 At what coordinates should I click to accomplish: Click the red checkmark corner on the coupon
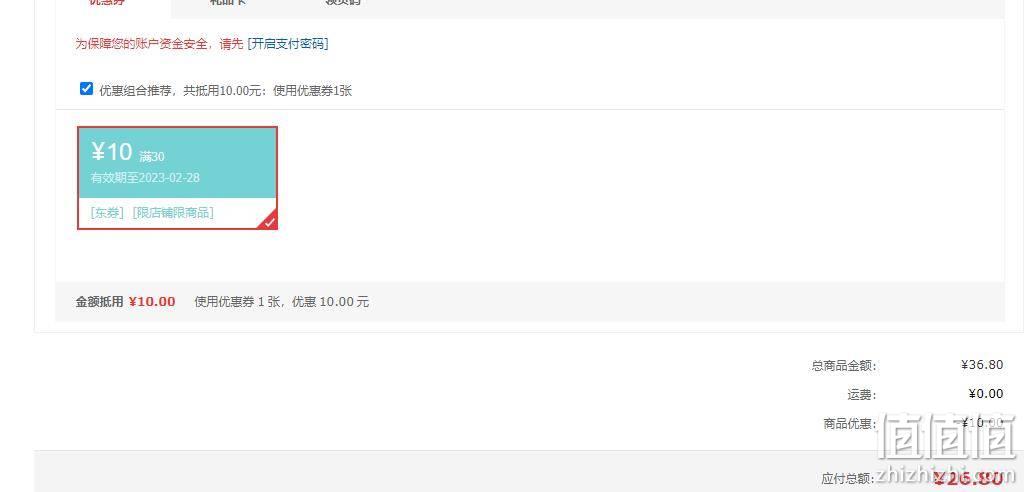pyautogui.click(x=271, y=223)
